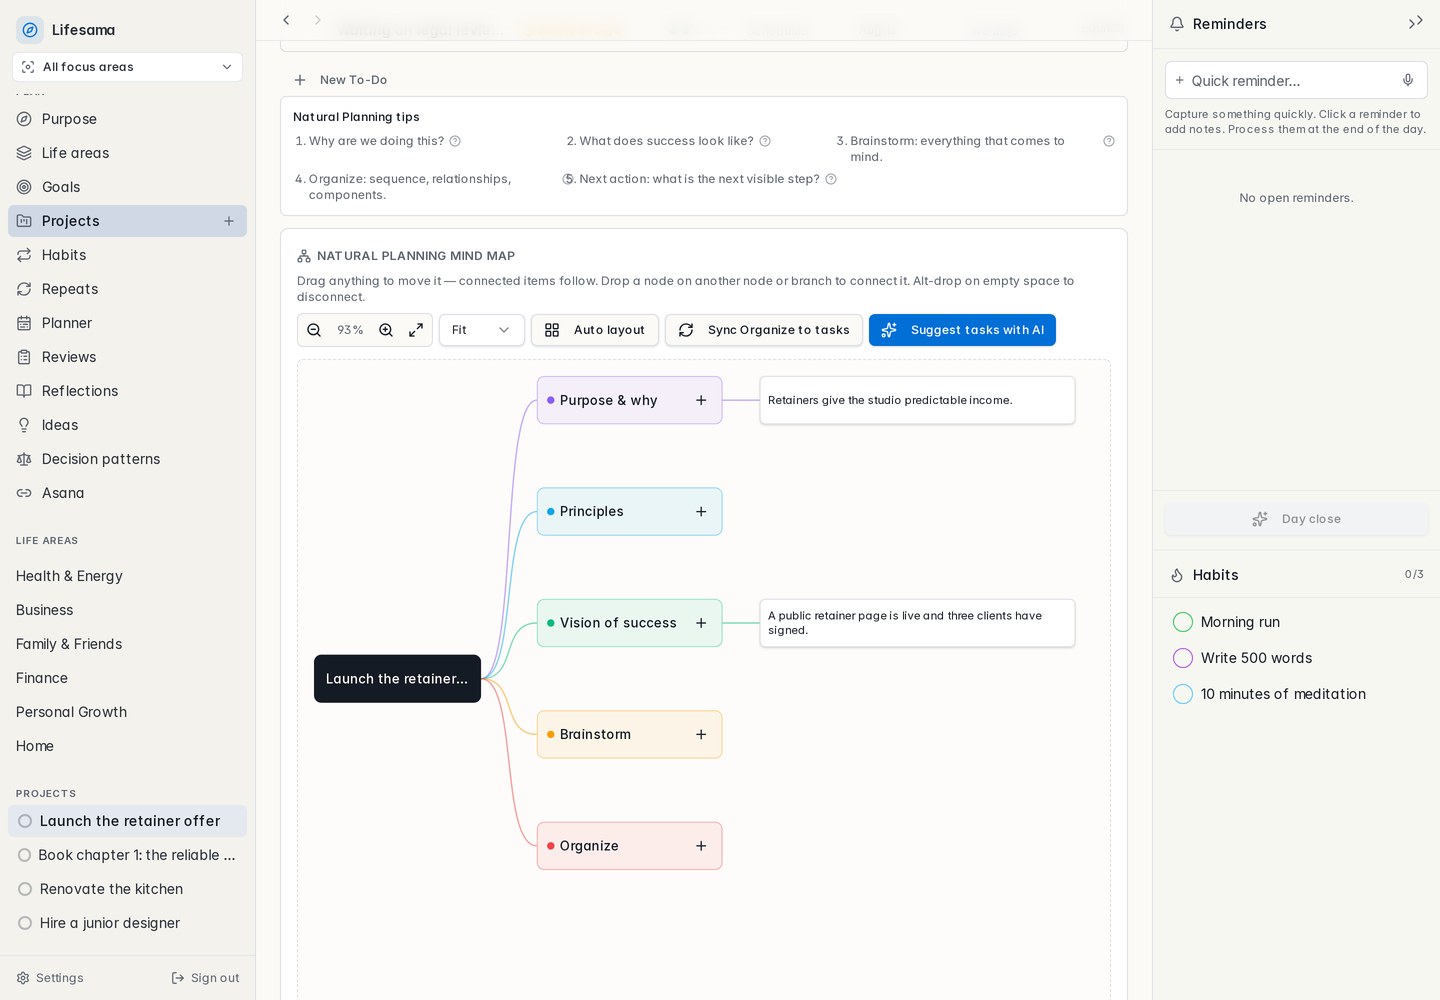Open help for Next action tip
Screen dimensions: 1440x1000
click(x=831, y=179)
